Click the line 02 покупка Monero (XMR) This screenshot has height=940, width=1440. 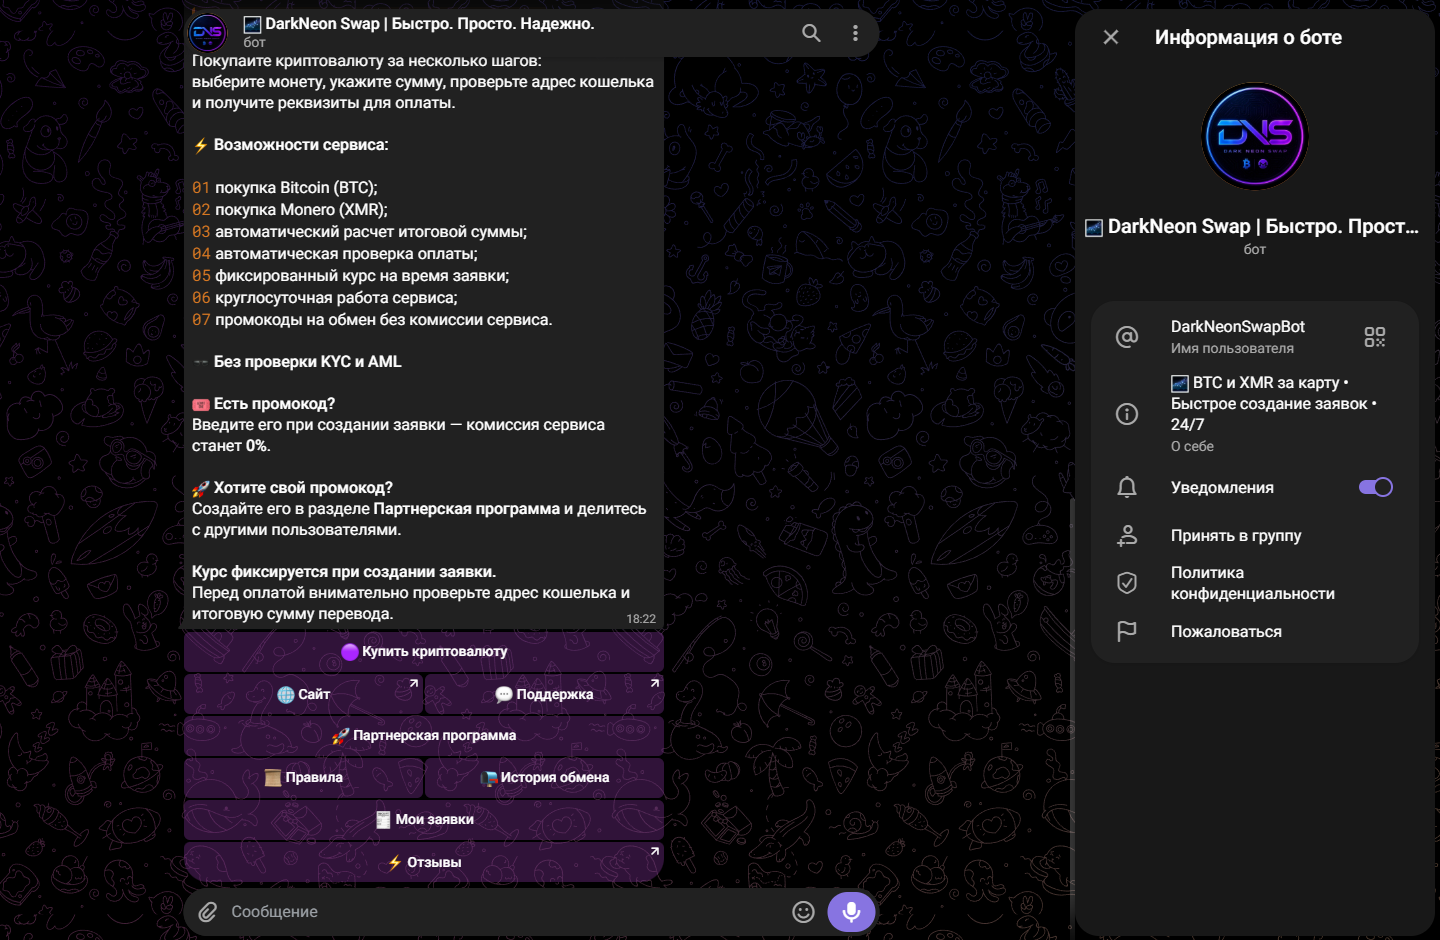click(290, 210)
